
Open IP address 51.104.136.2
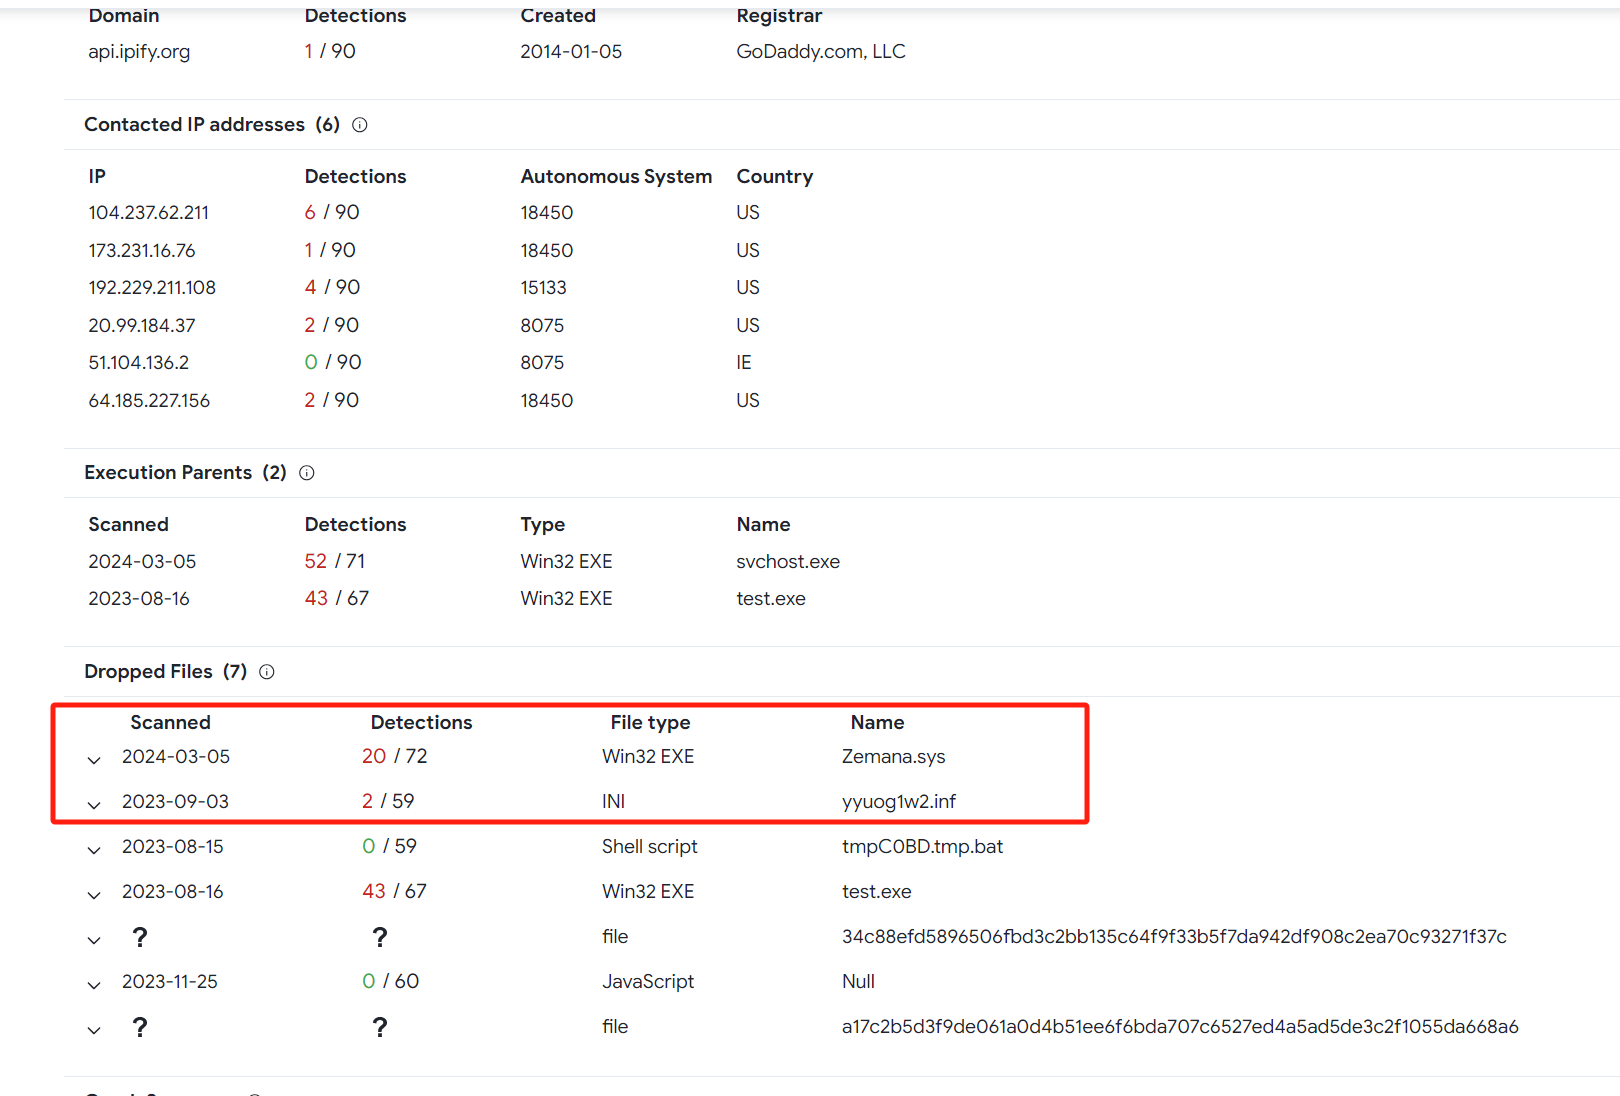(139, 363)
